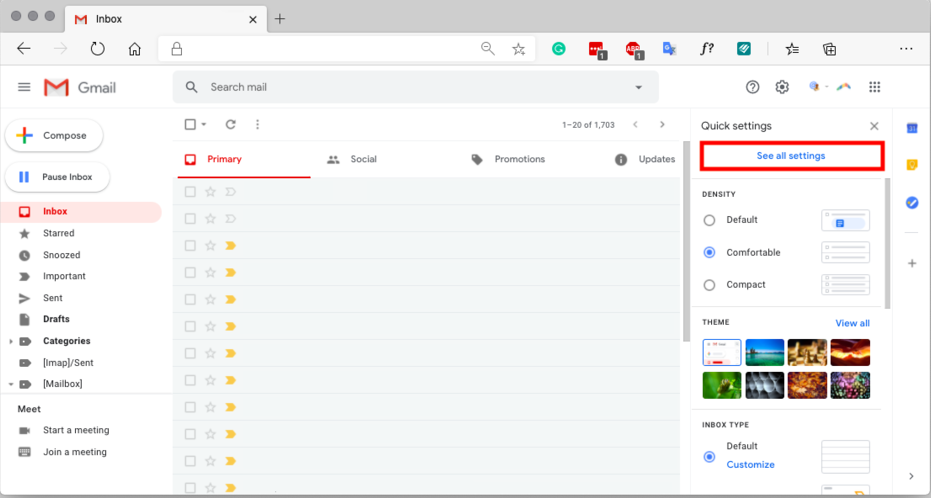Open the Inbox folder in sidebar
Image resolution: width=931 pixels, height=498 pixels.
click(x=81, y=212)
